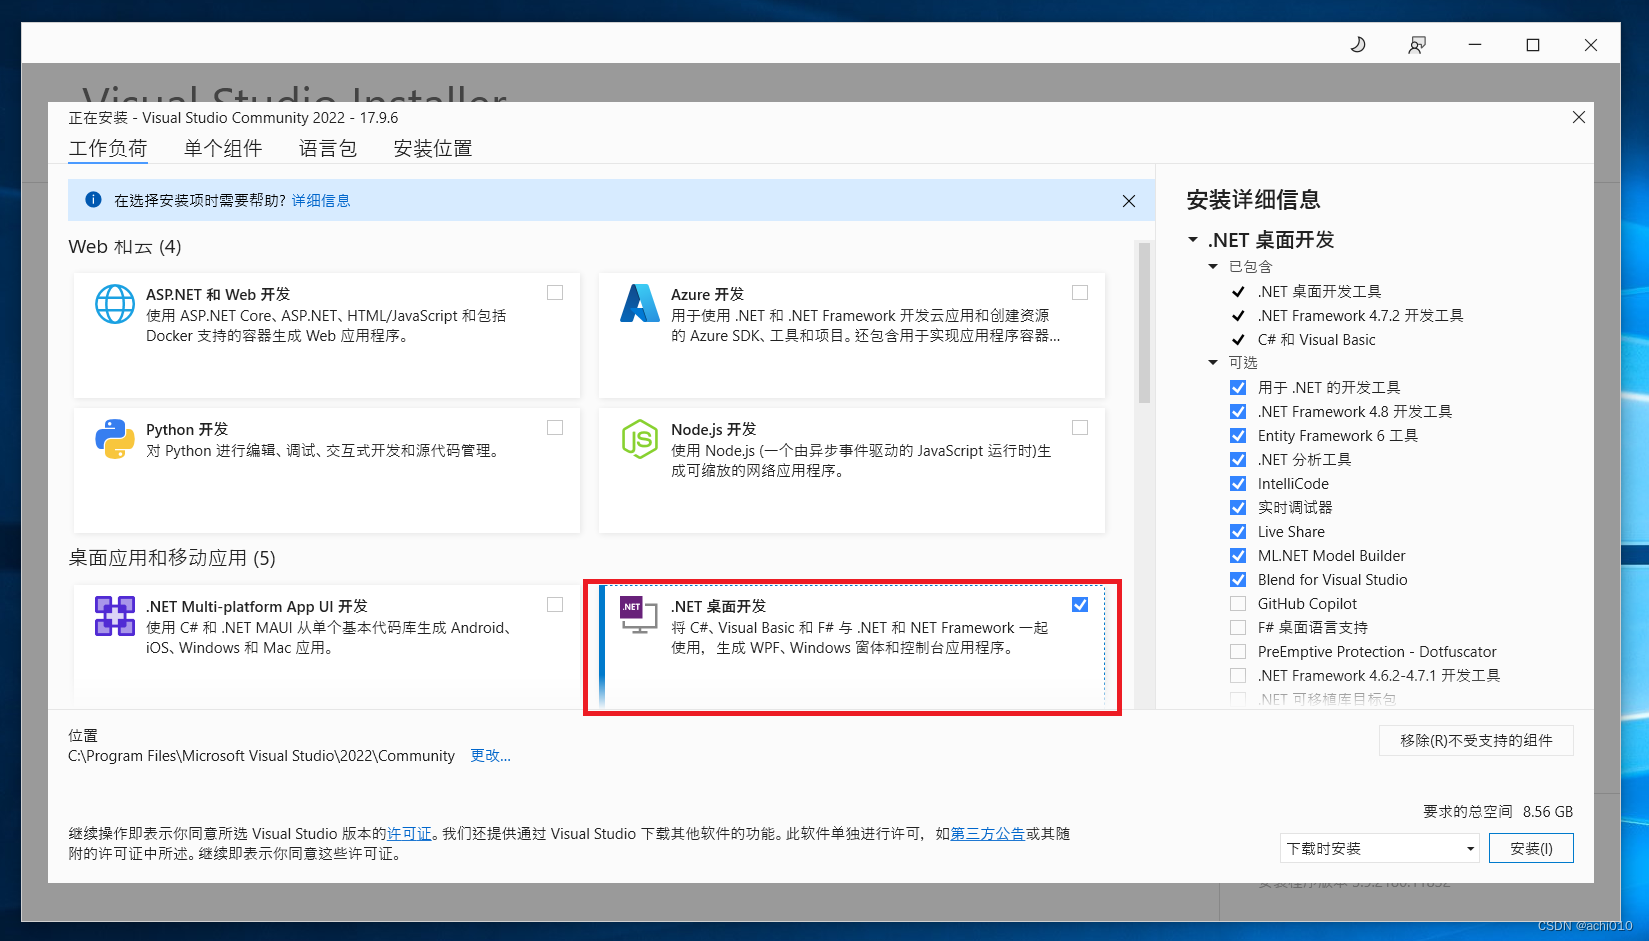Screen dimensions: 1649x941
Task: Dismiss the help info banner
Action: pyautogui.click(x=1129, y=201)
